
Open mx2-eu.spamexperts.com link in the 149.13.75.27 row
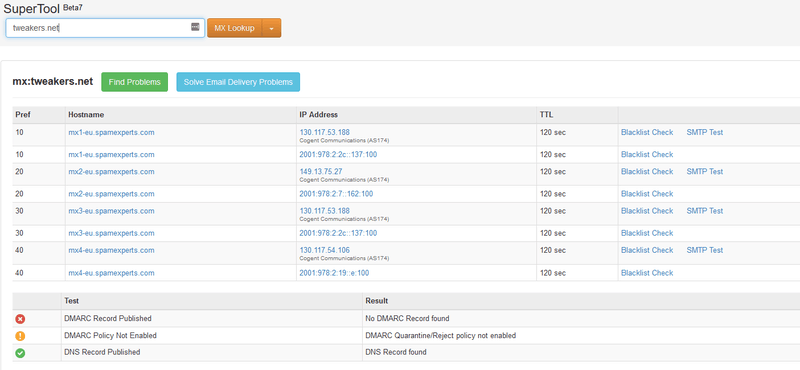[111, 171]
